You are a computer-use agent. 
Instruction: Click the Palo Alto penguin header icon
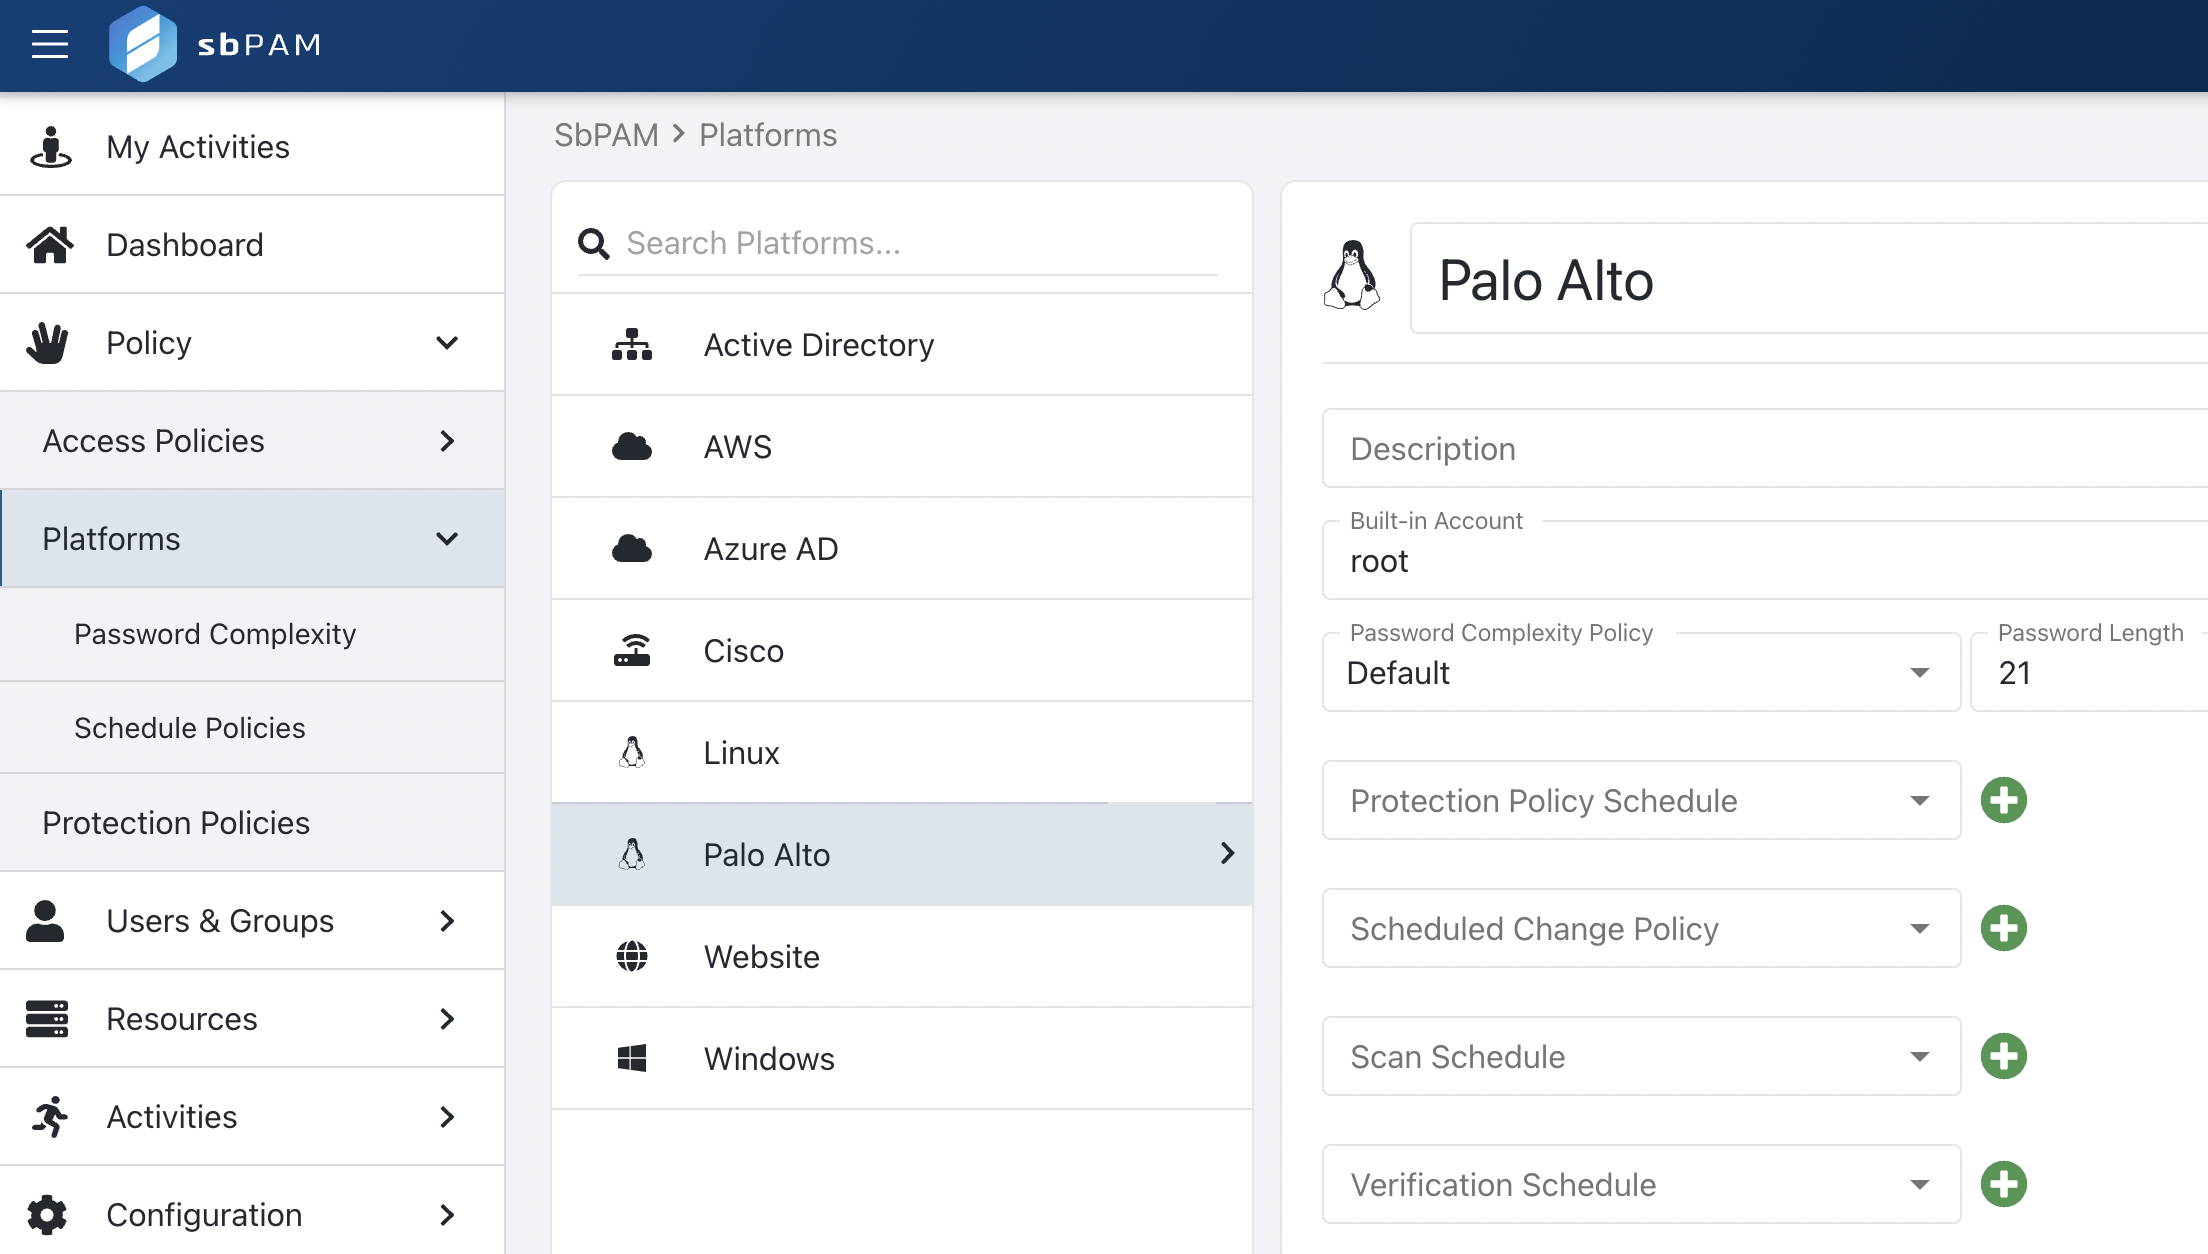tap(1352, 277)
